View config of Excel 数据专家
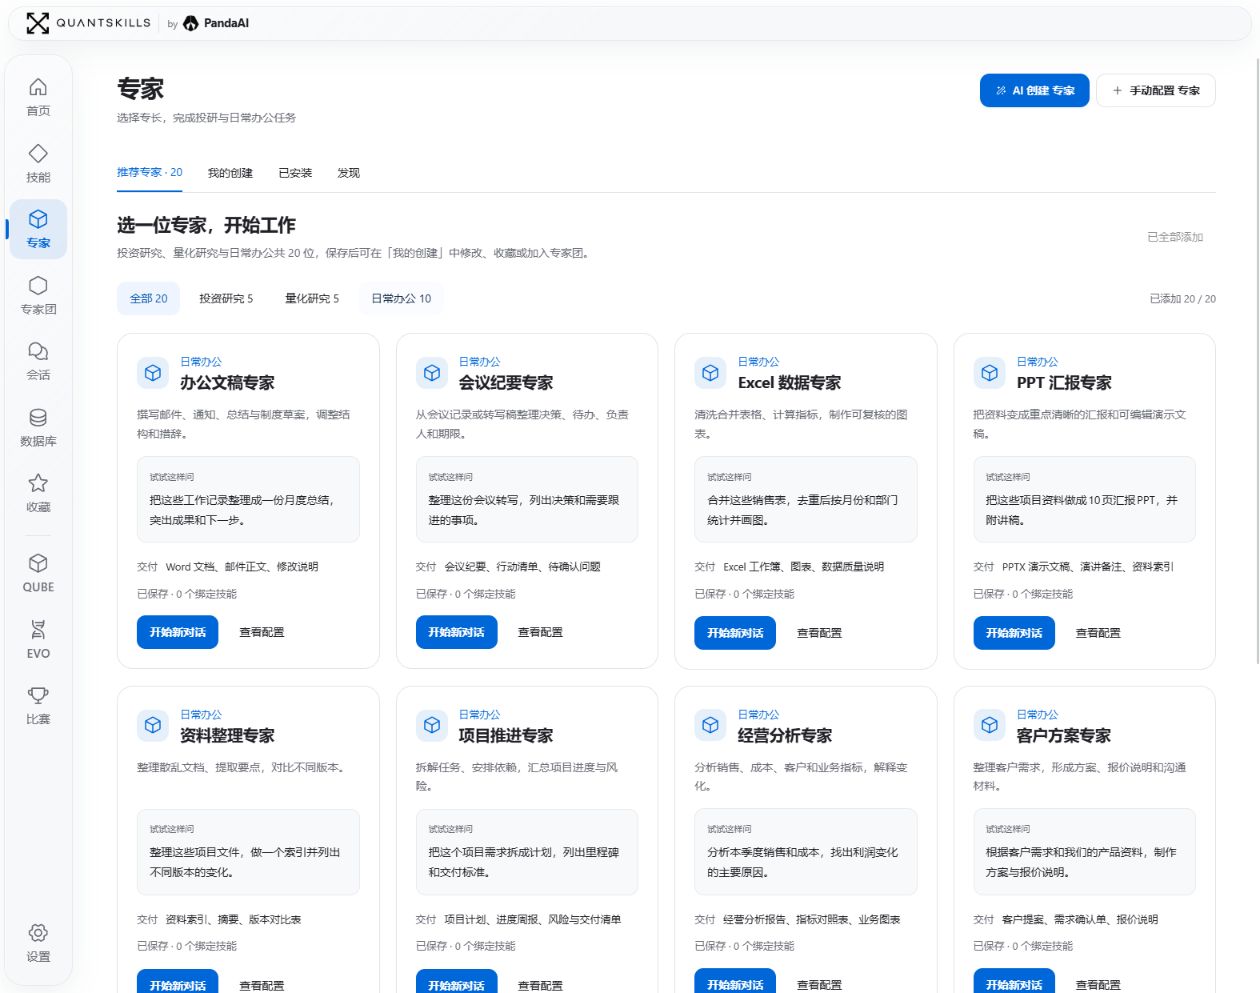 [819, 633]
